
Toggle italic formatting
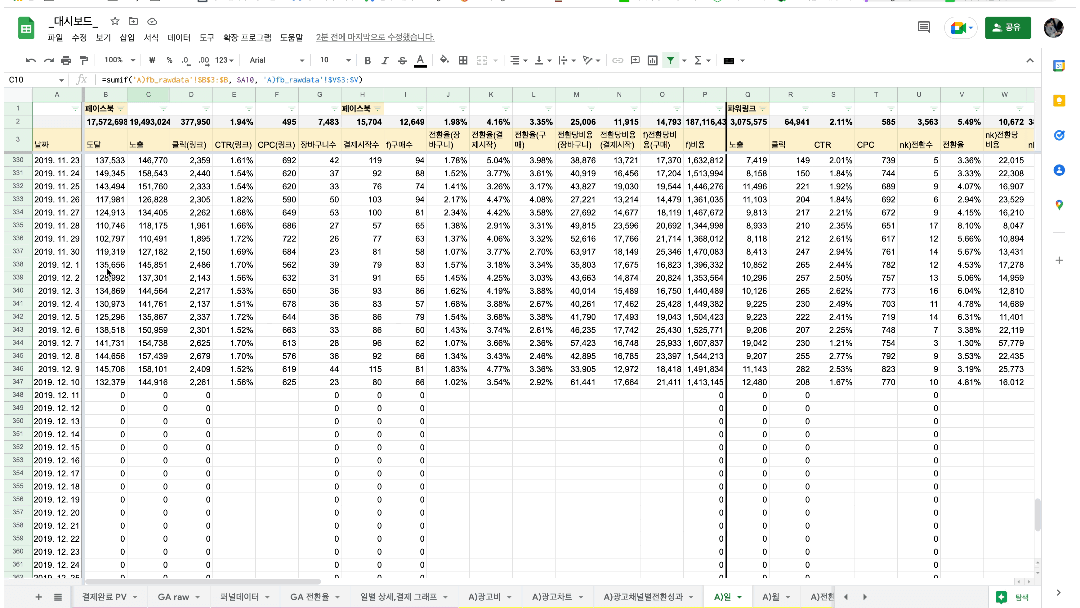385,61
